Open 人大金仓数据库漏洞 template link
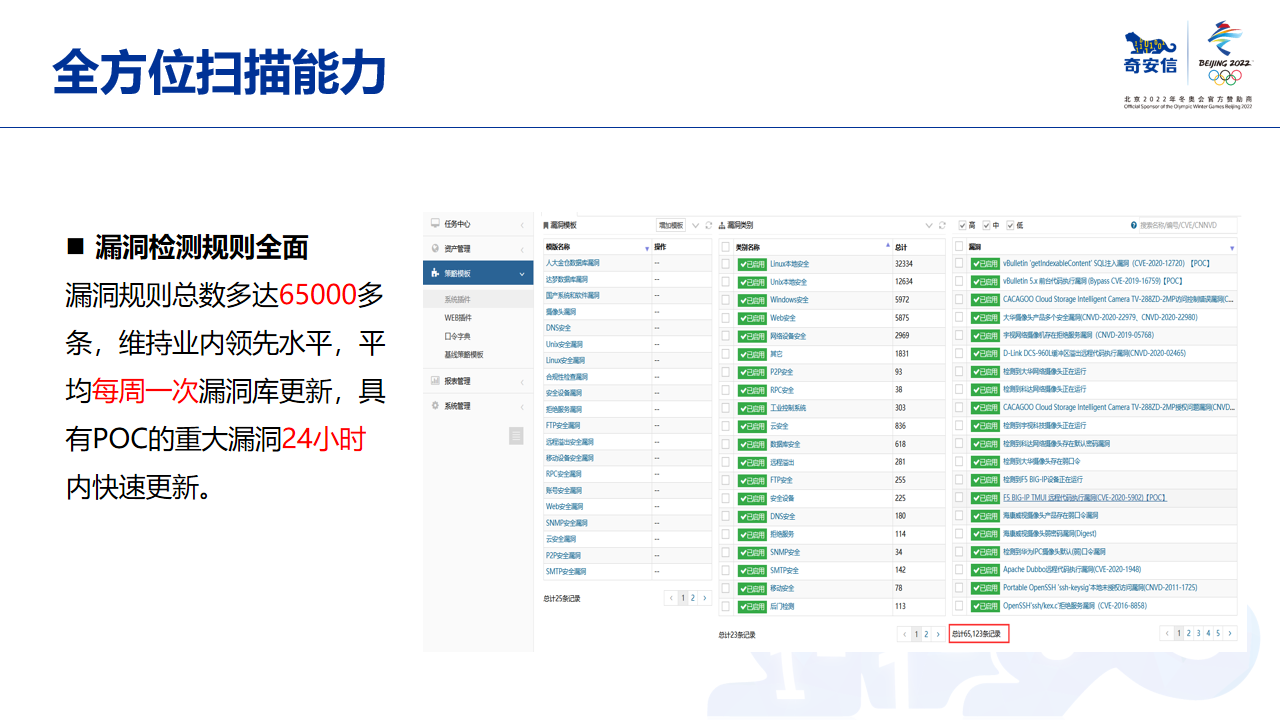Viewport: 1280px width, 720px height. tap(574, 263)
